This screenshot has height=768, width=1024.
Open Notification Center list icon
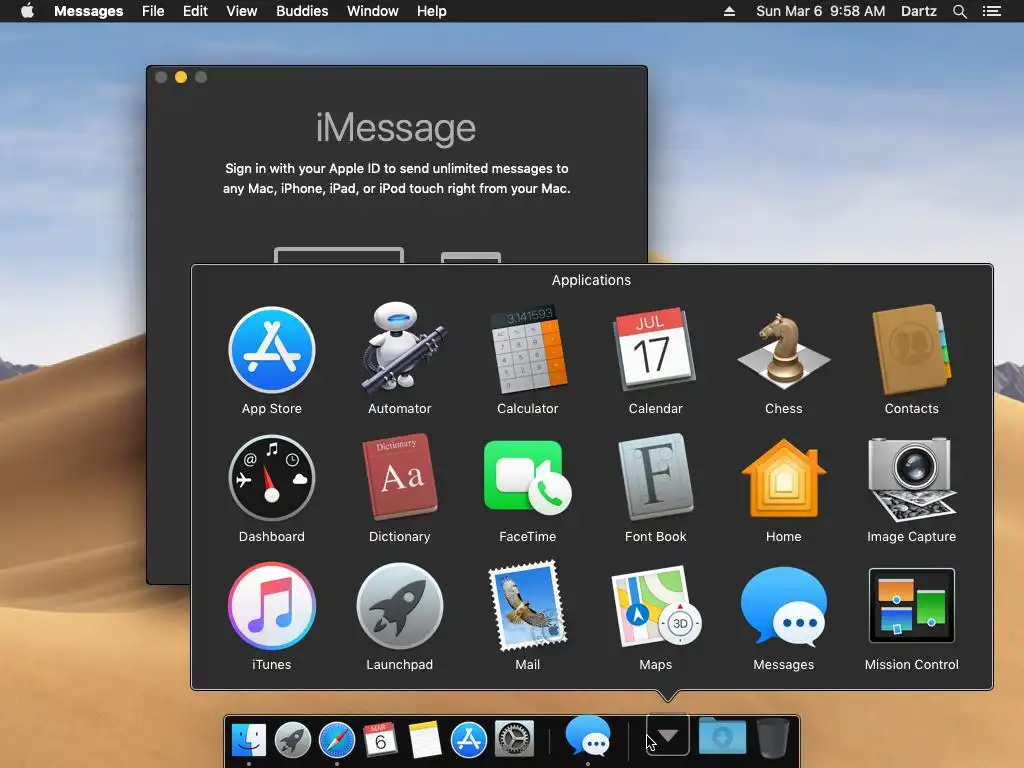[x=992, y=11]
